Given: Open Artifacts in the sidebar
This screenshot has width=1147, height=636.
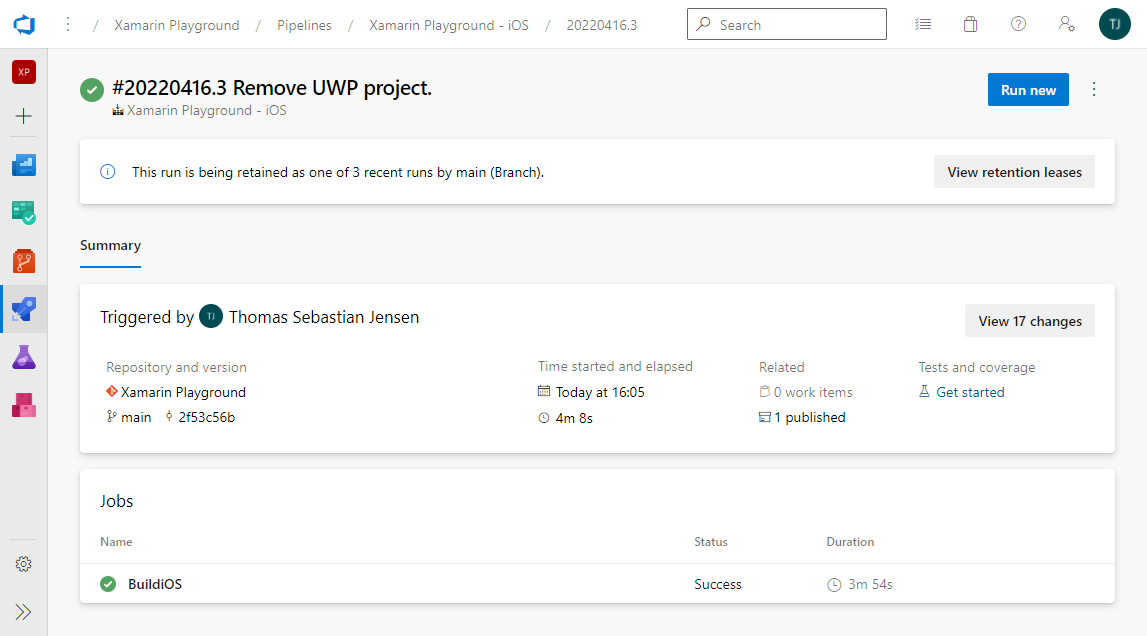Looking at the screenshot, I should pyautogui.click(x=24, y=405).
